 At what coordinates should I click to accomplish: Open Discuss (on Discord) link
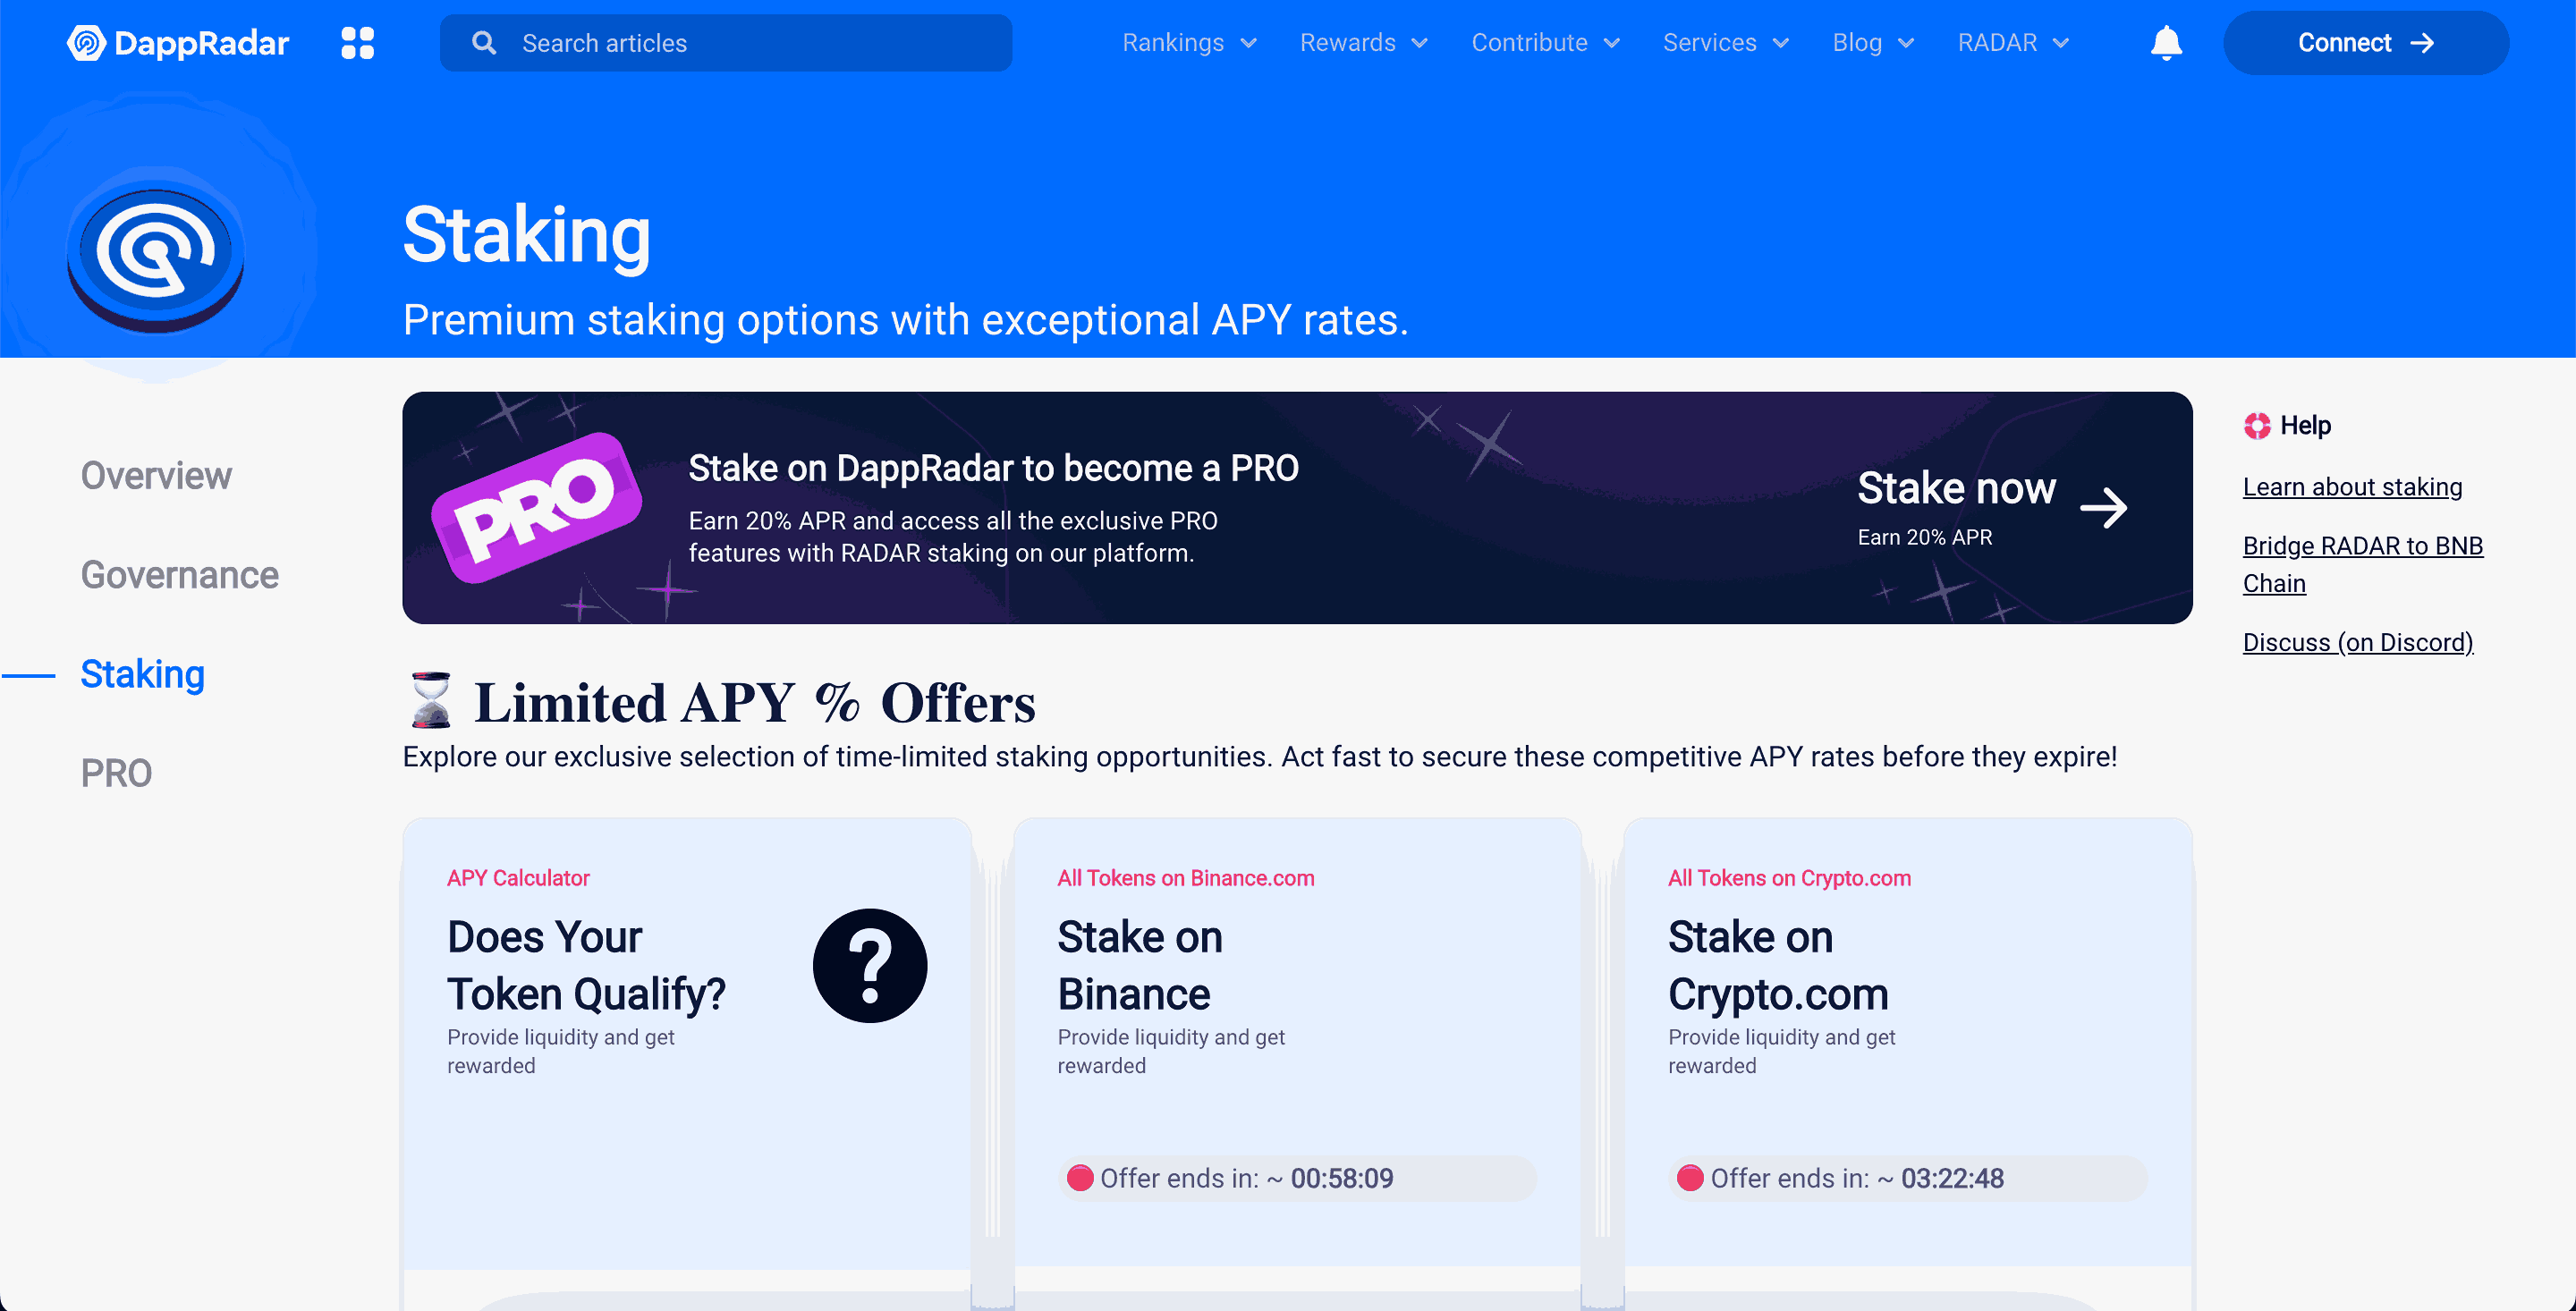click(x=2358, y=642)
